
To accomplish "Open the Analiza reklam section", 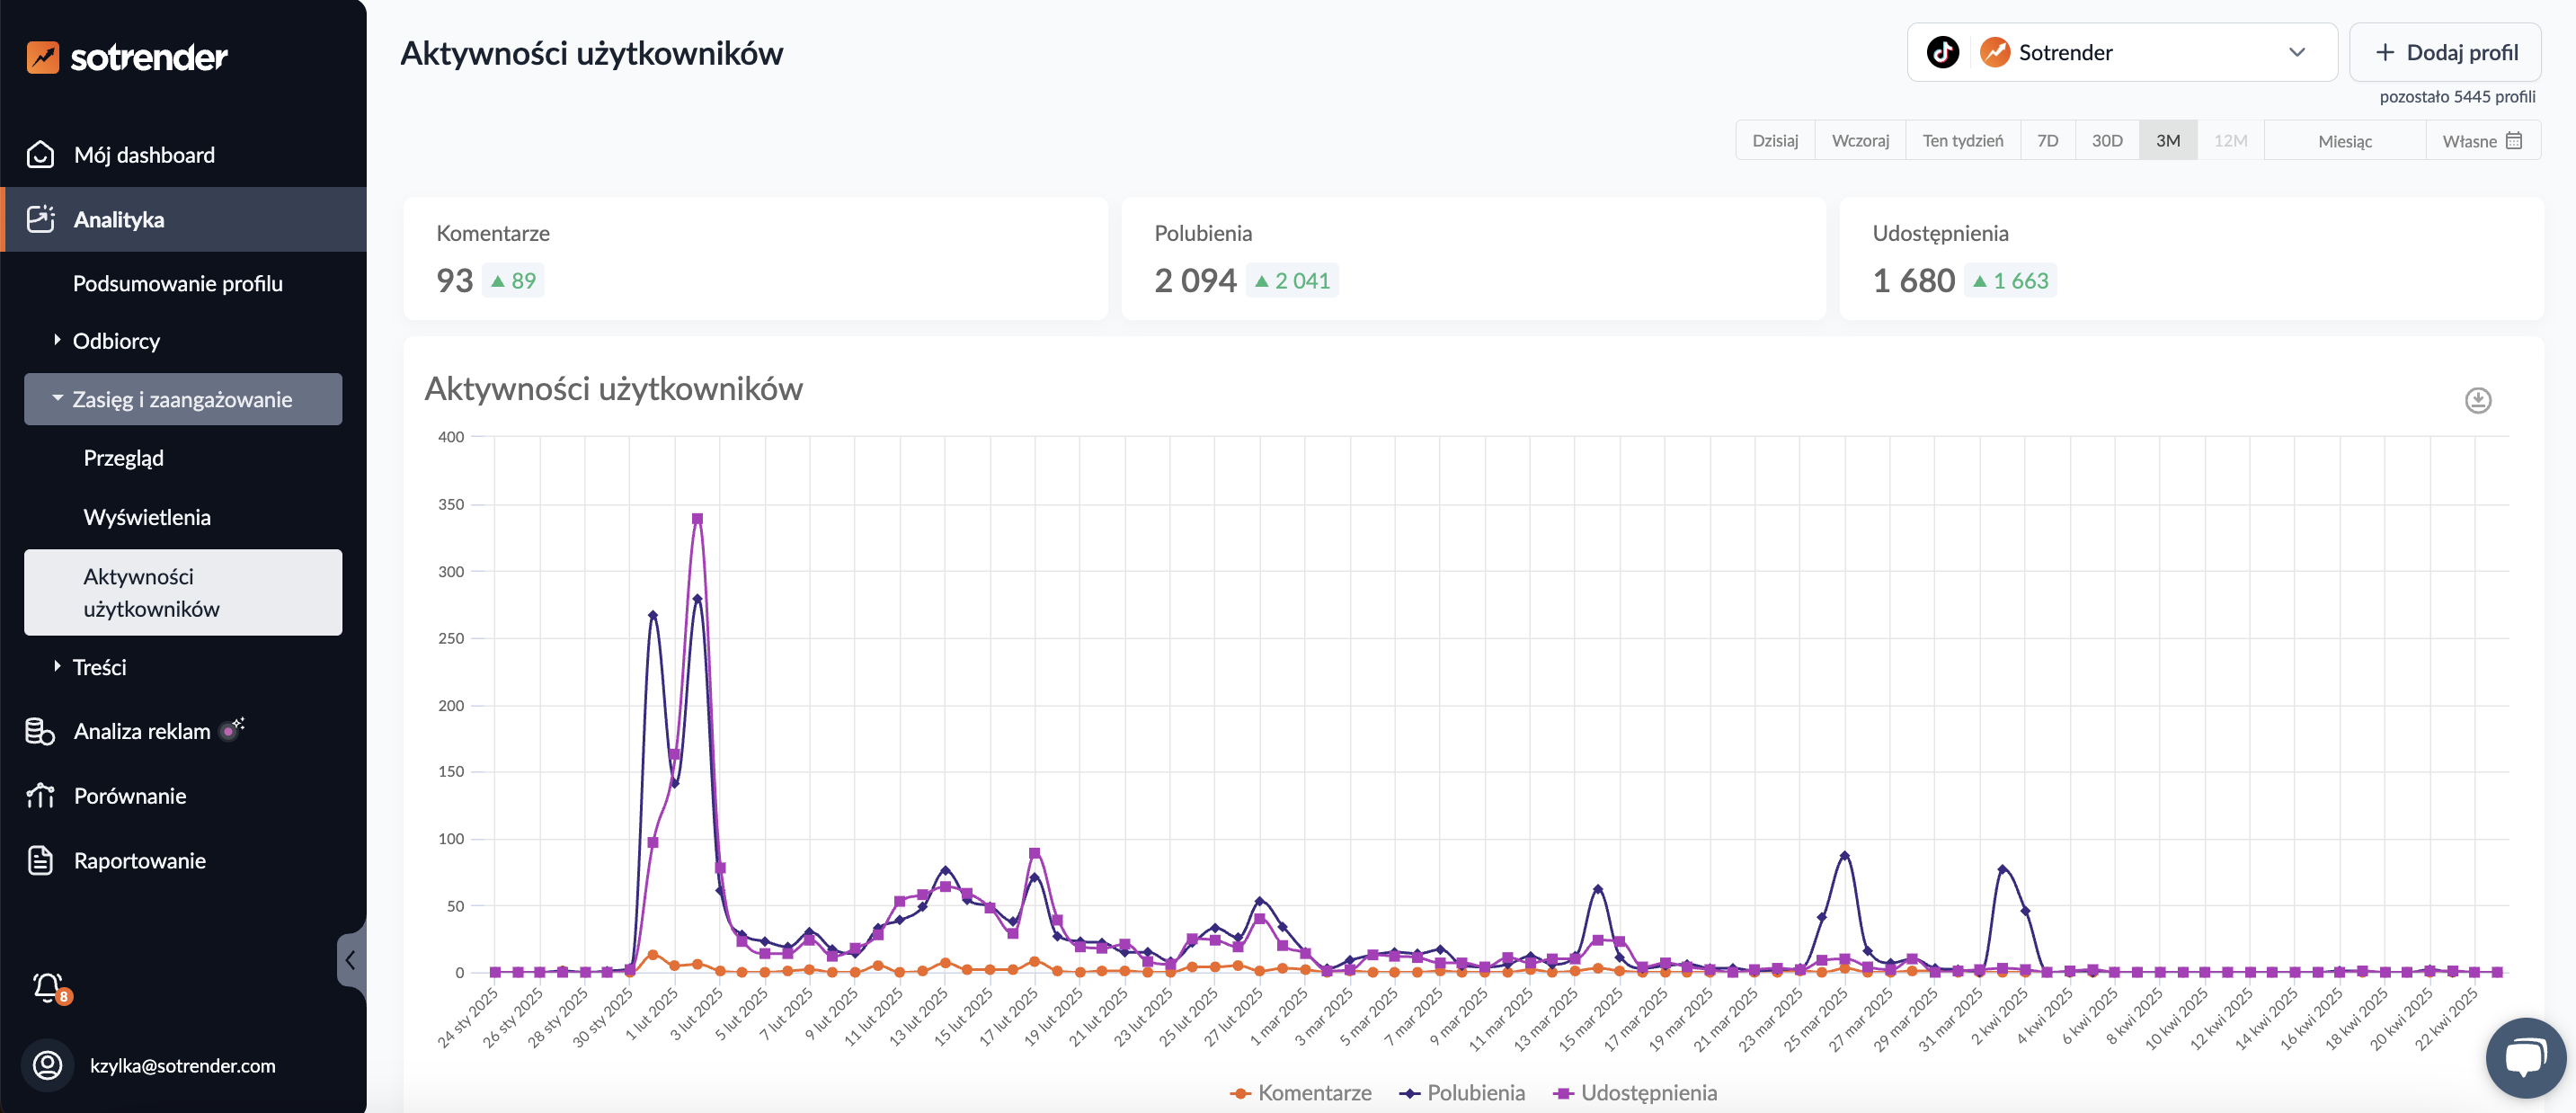I will point(142,731).
